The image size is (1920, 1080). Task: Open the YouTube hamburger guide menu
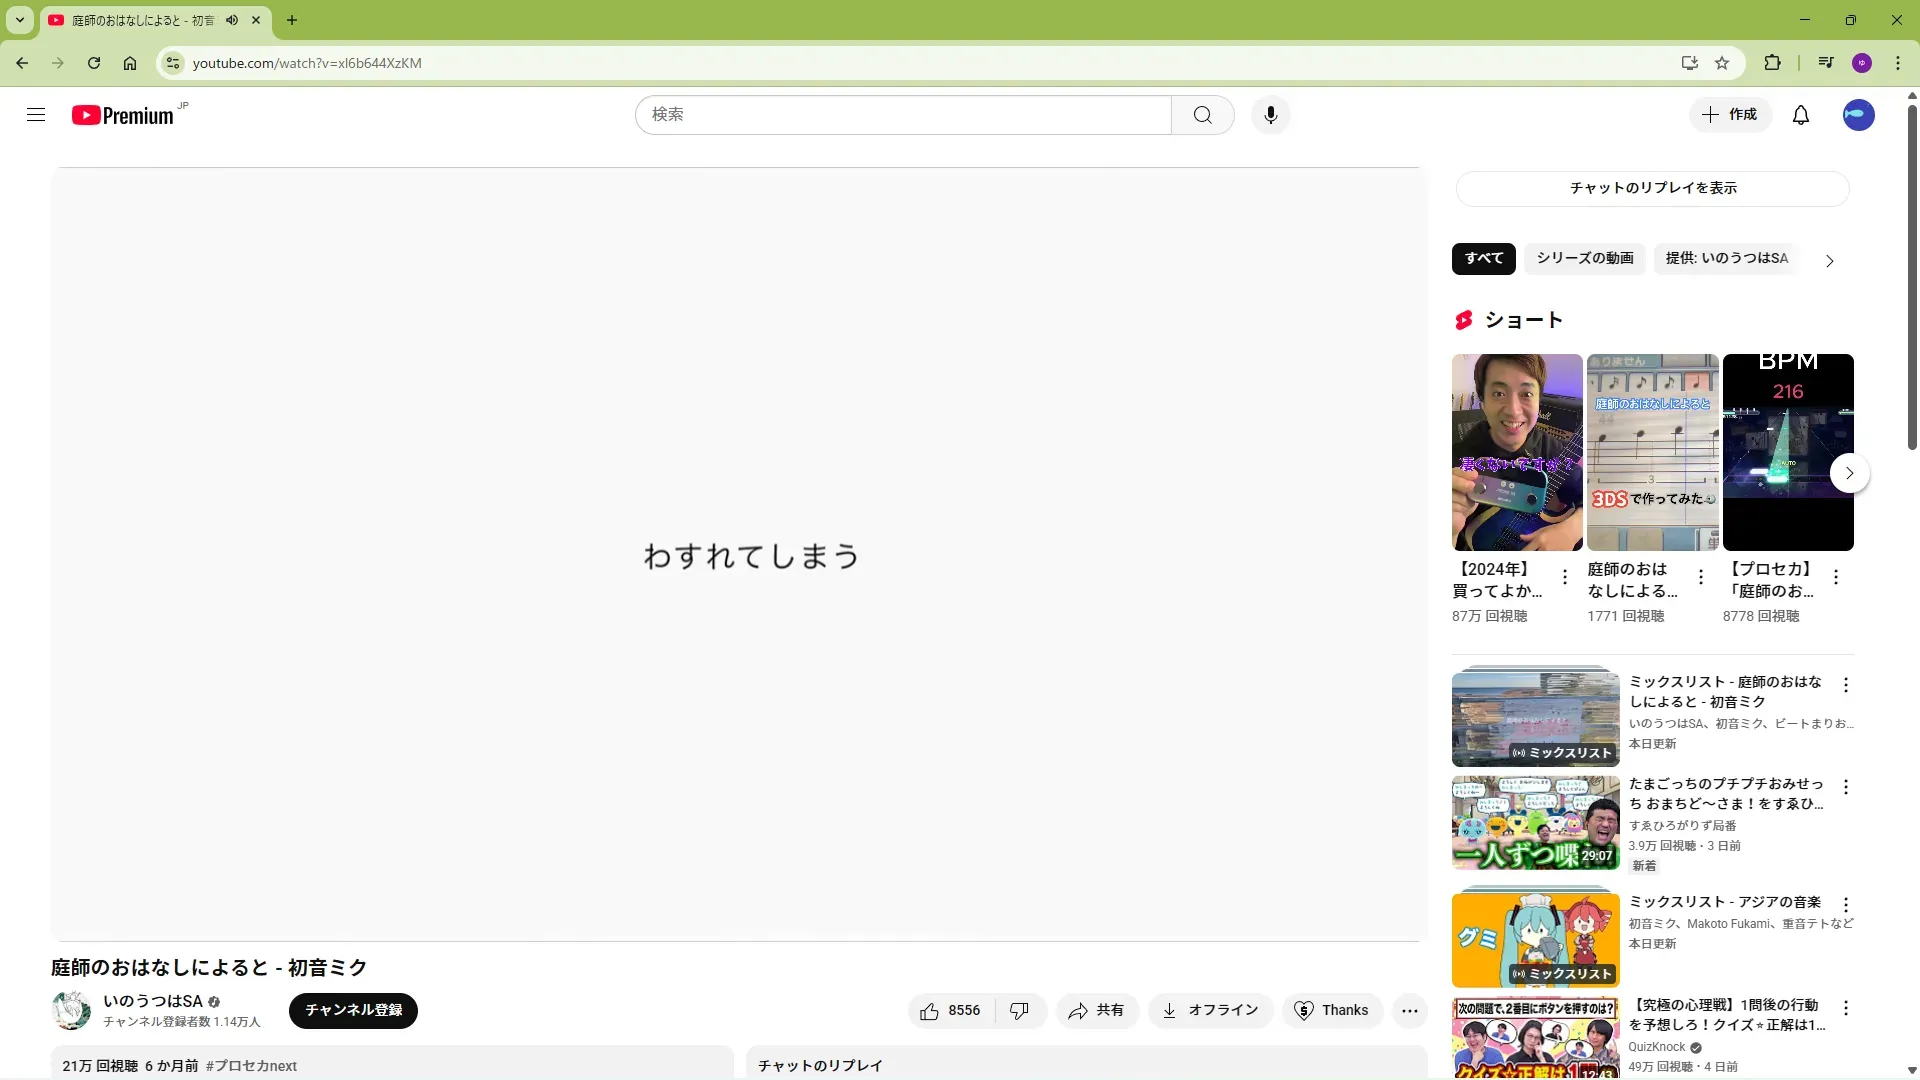36,115
